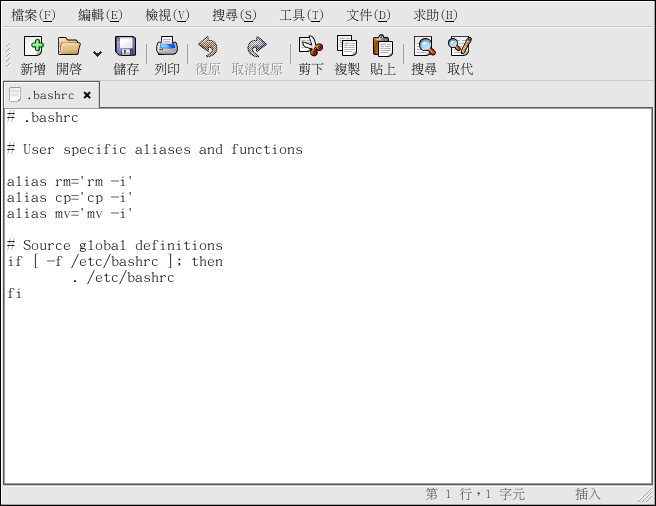Open the 檢視(V) menu
Viewport: 656px width, 506px height.
167,15
